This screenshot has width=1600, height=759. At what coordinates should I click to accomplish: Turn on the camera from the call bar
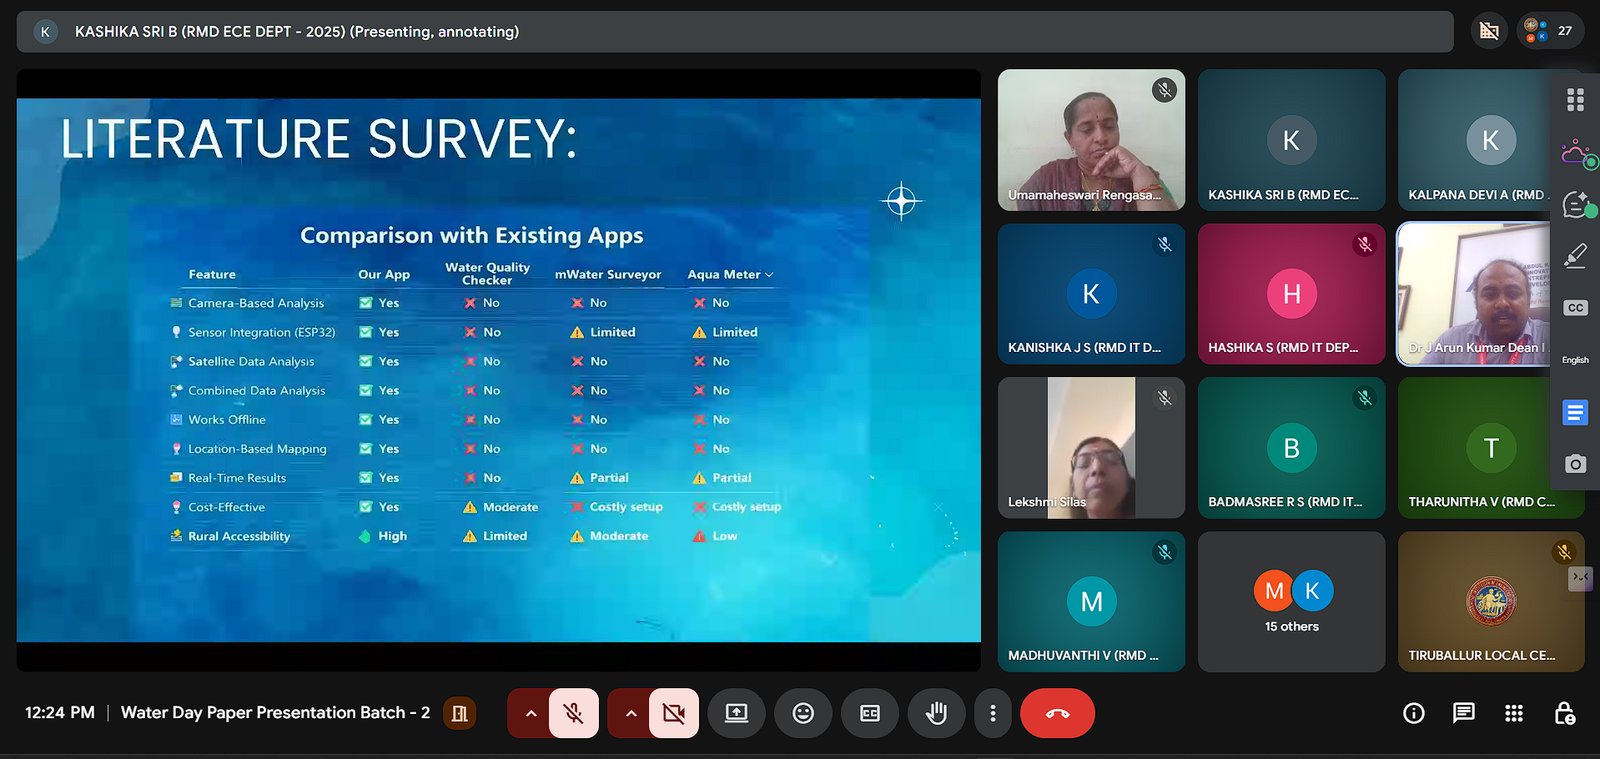pos(674,713)
